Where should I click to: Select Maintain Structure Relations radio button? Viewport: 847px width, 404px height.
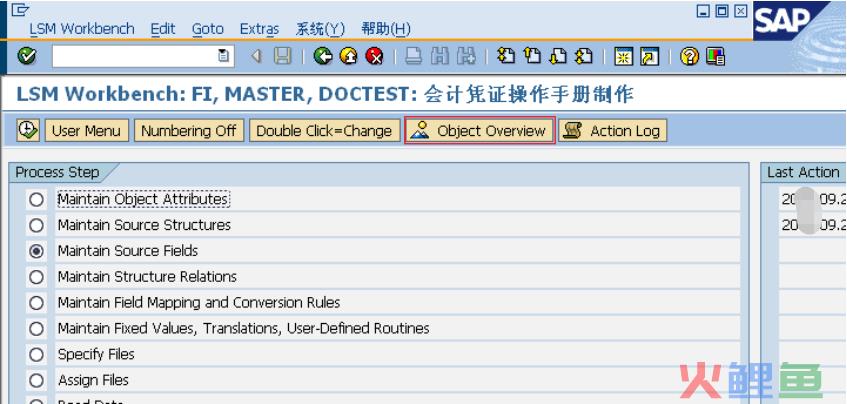(x=36, y=277)
